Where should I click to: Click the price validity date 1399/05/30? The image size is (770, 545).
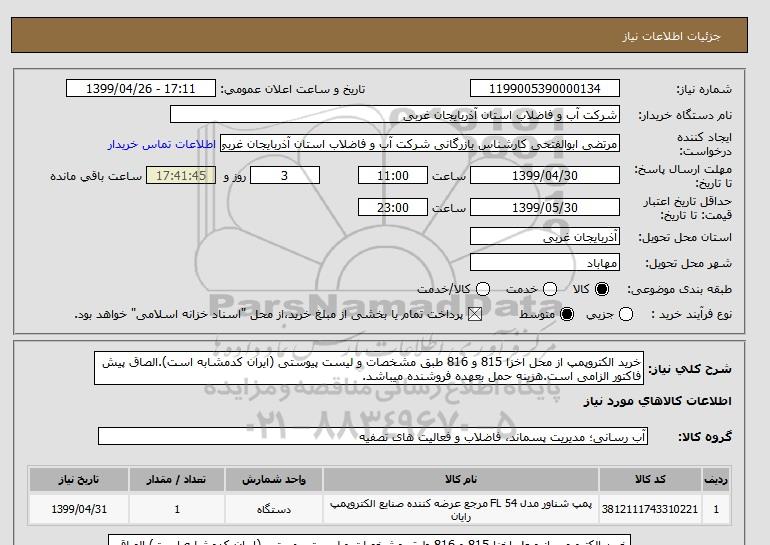[x=545, y=207]
